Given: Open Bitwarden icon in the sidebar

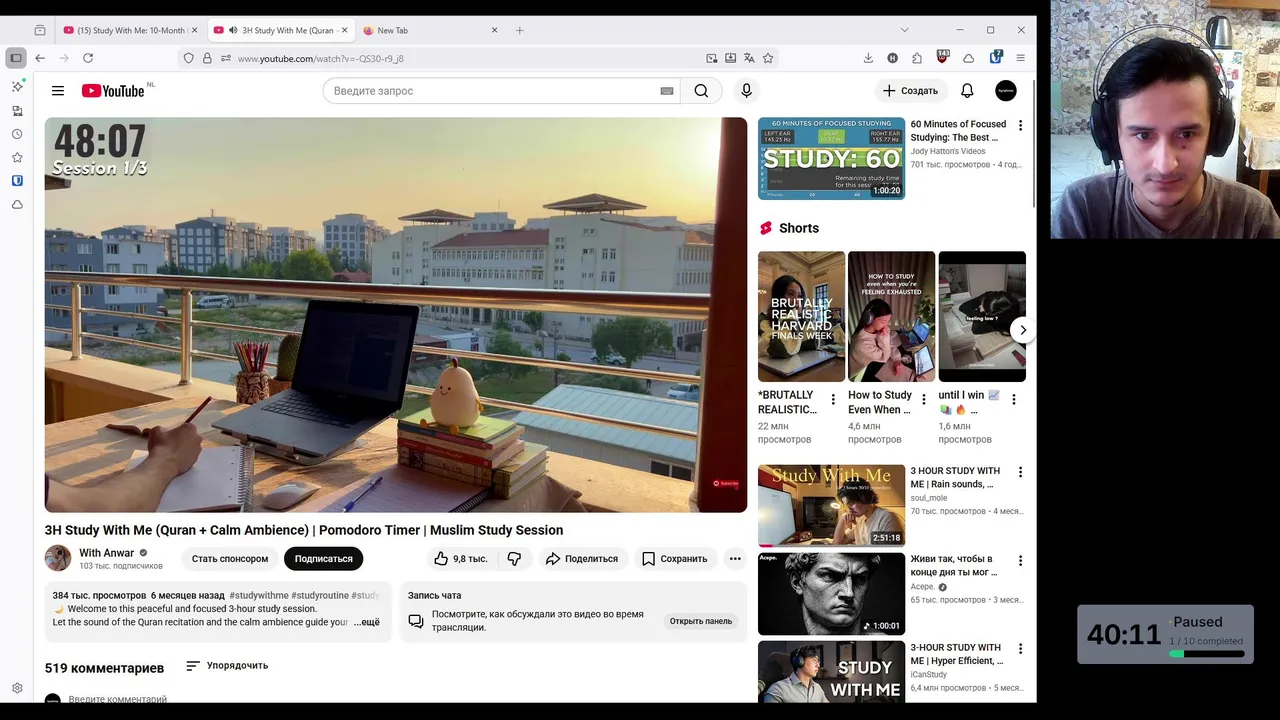Looking at the screenshot, I should (x=17, y=181).
